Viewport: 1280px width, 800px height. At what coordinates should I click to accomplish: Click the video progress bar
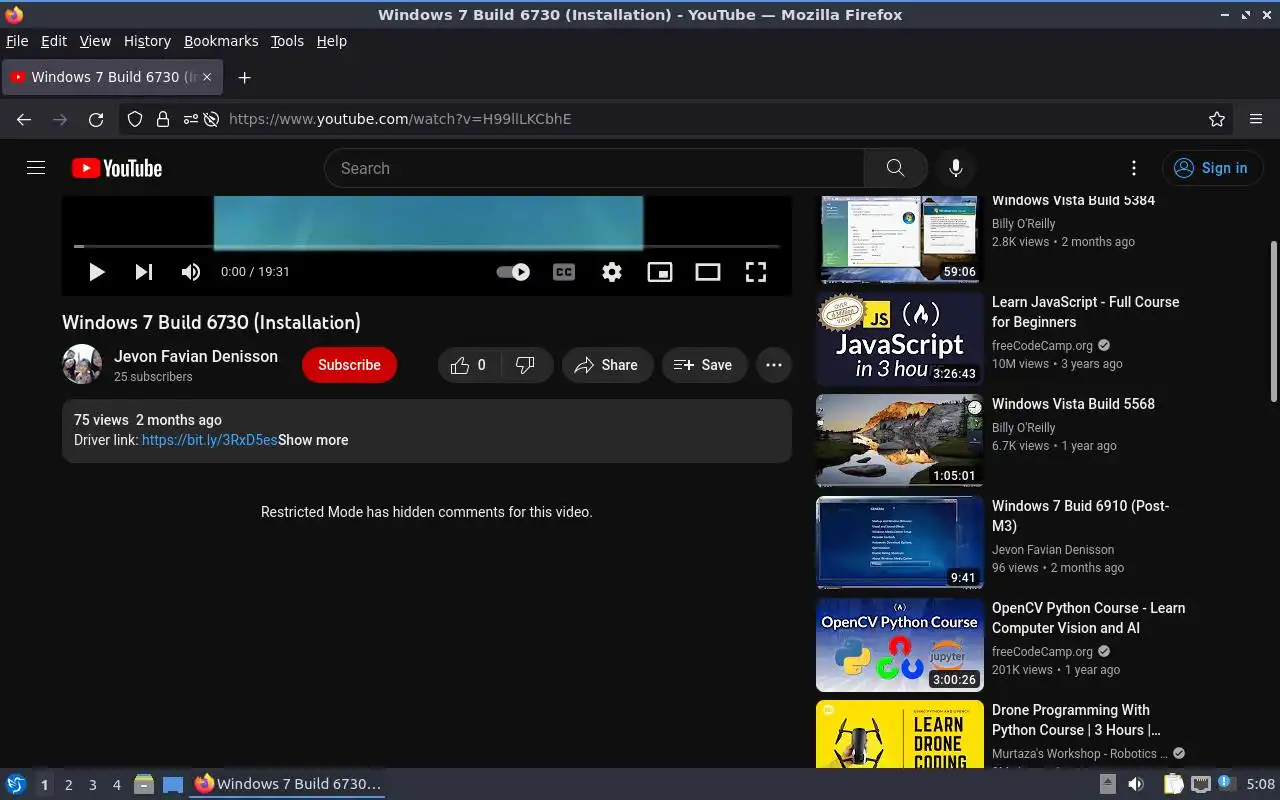coord(426,246)
